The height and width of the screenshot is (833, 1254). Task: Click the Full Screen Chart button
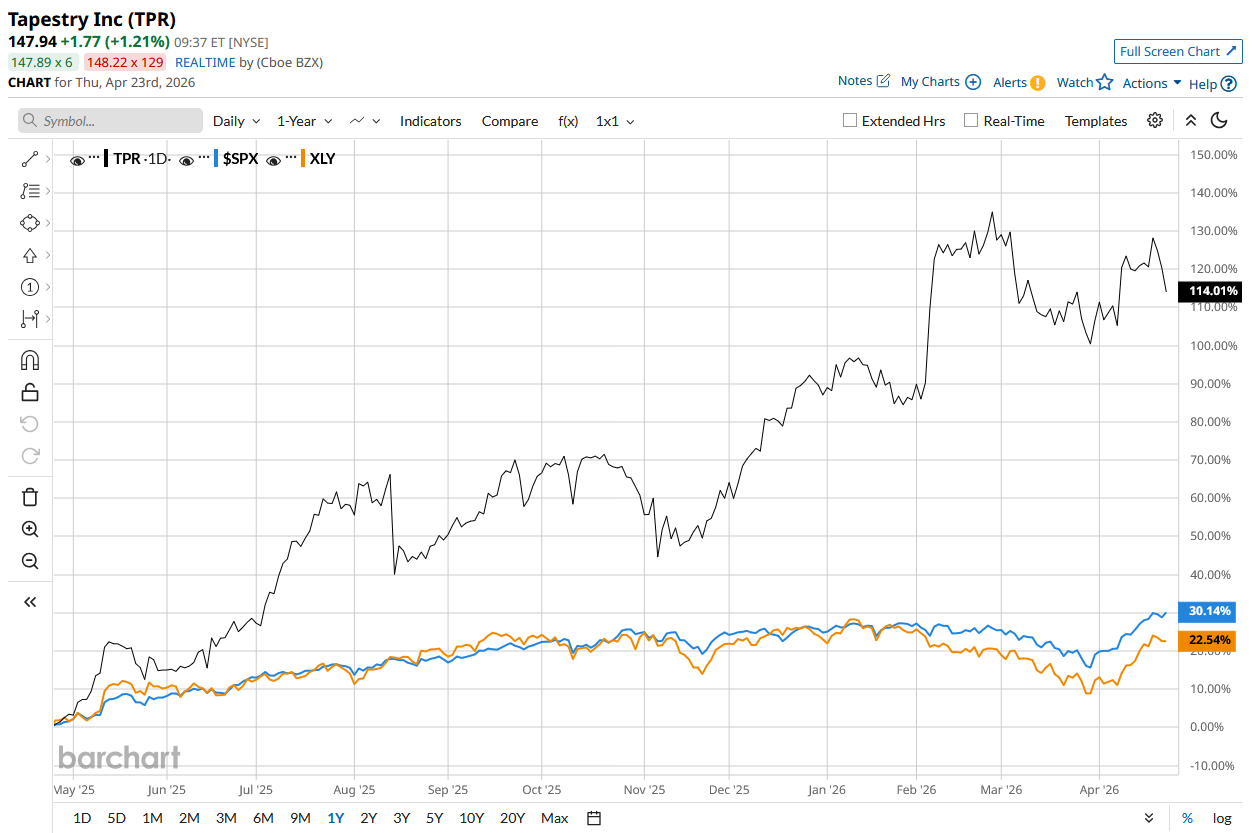click(x=1177, y=52)
